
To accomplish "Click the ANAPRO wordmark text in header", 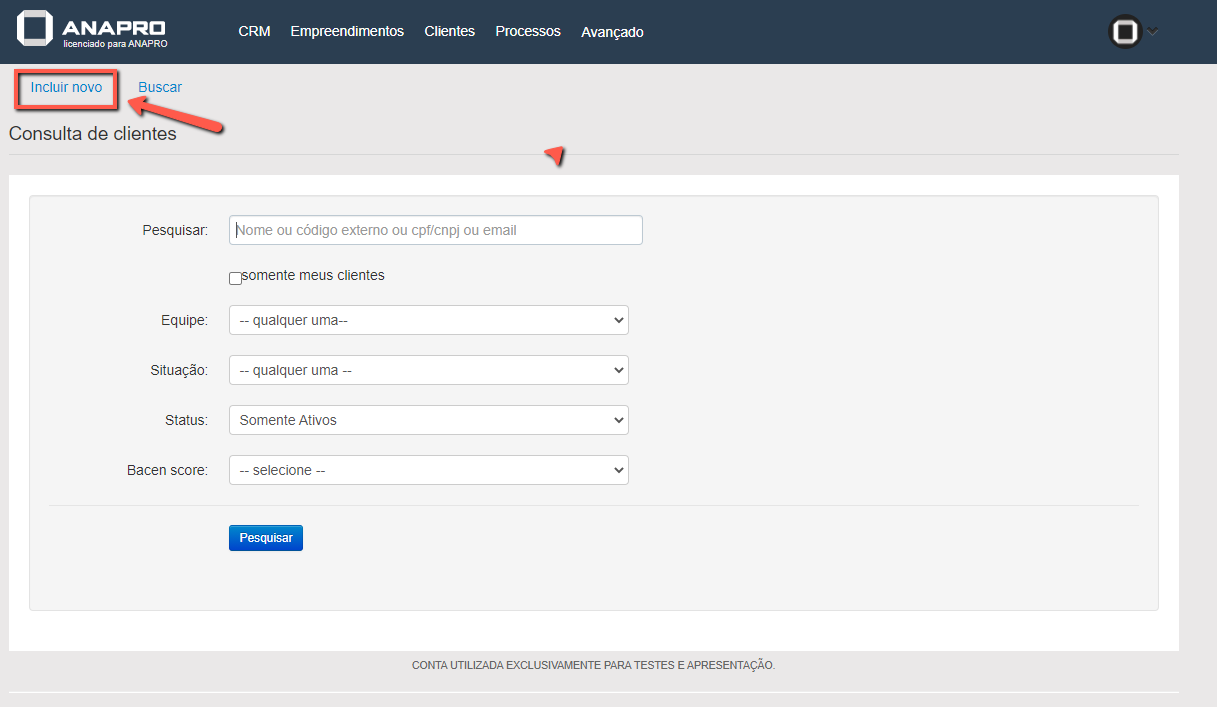I will pyautogui.click(x=113, y=27).
